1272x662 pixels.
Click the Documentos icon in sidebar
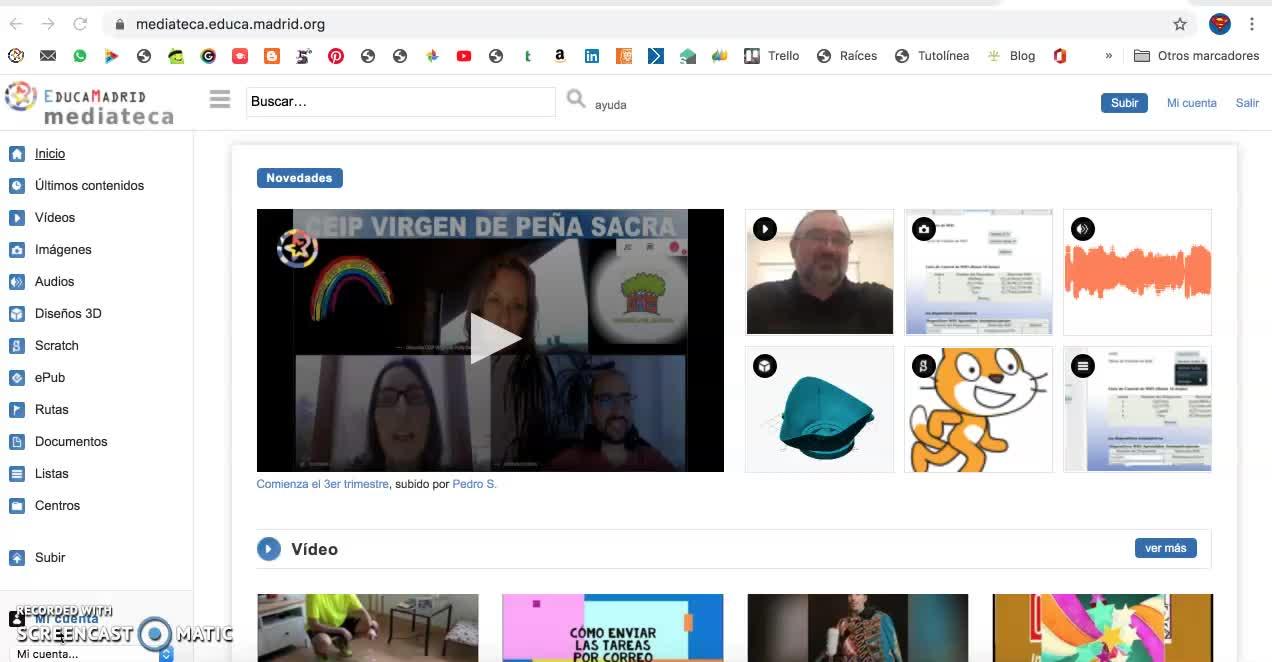point(16,442)
